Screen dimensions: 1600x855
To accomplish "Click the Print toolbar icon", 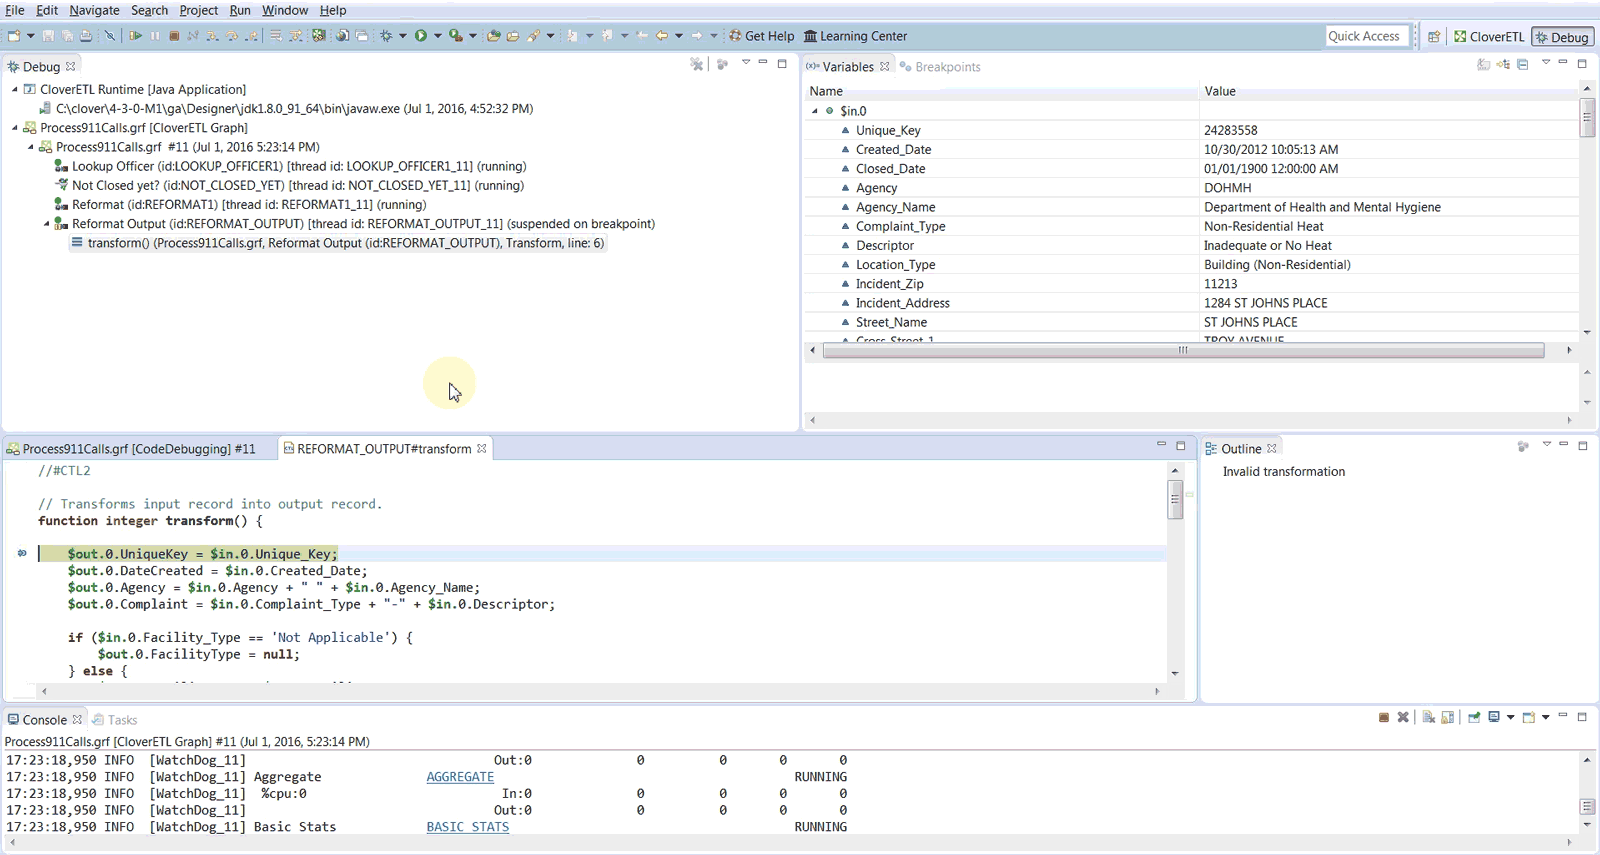I will tap(86, 36).
